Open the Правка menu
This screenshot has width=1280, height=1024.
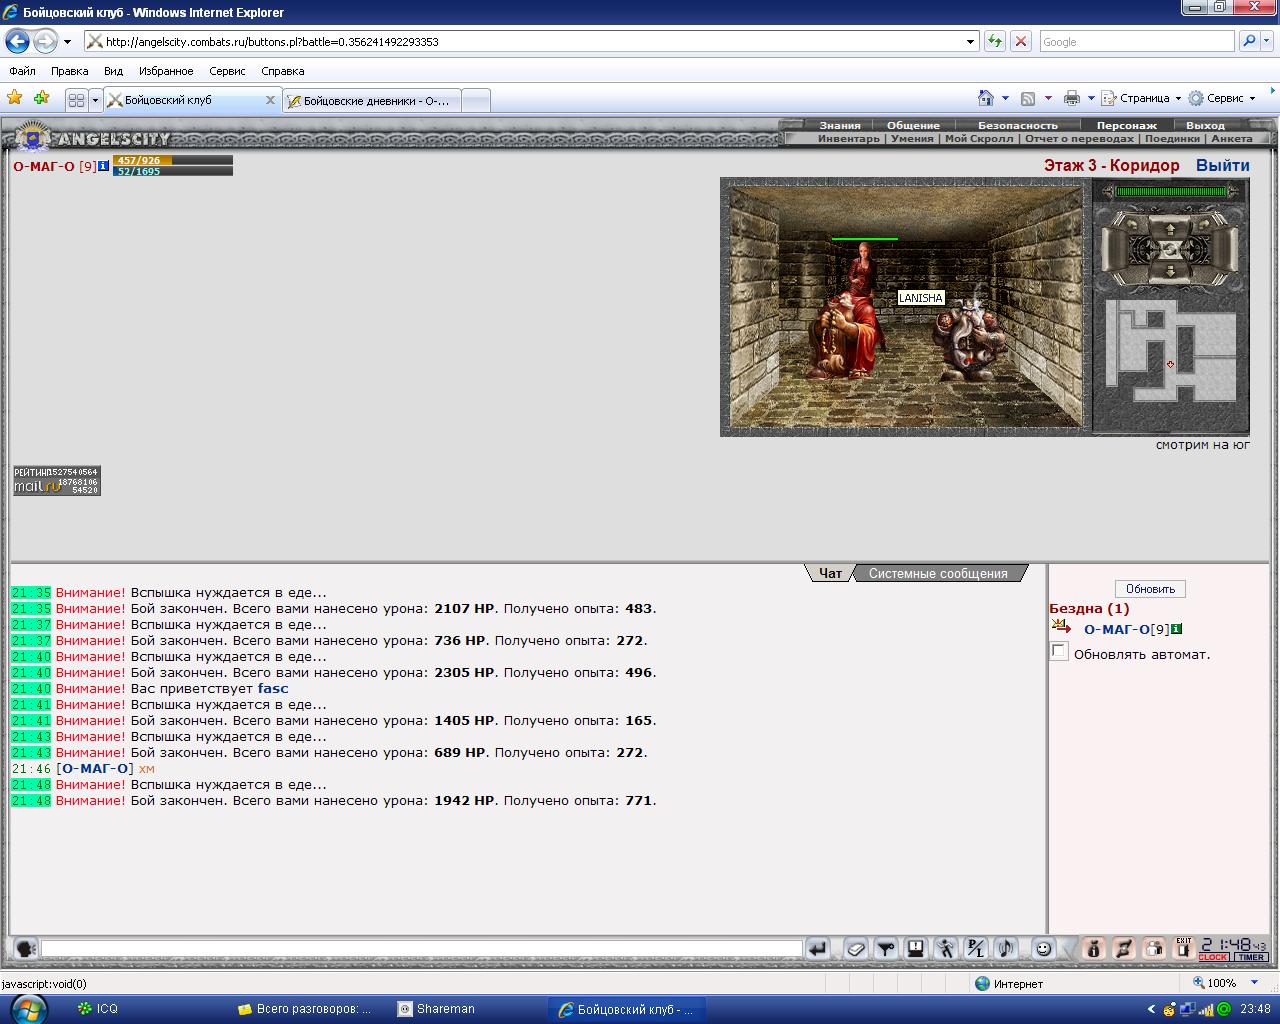tap(69, 71)
